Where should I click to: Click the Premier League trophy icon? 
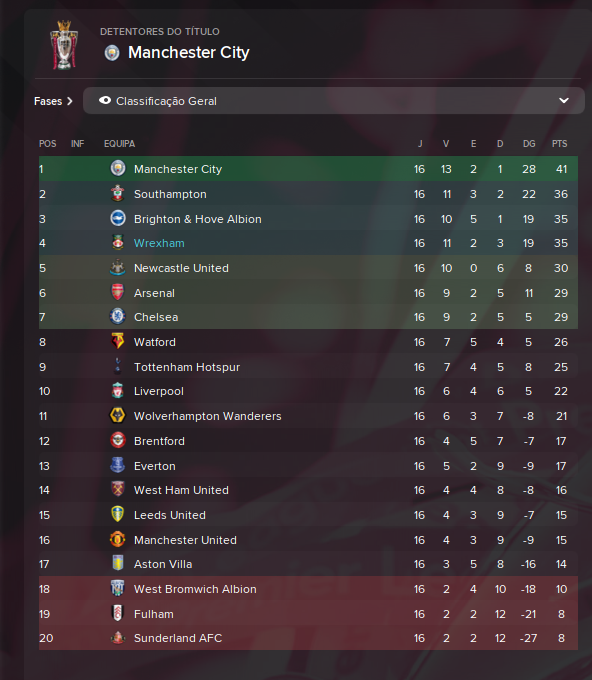pos(64,45)
